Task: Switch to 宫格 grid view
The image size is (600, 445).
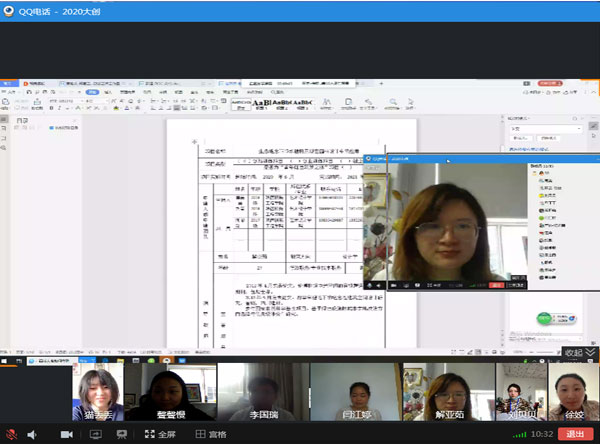Action: pos(208,435)
